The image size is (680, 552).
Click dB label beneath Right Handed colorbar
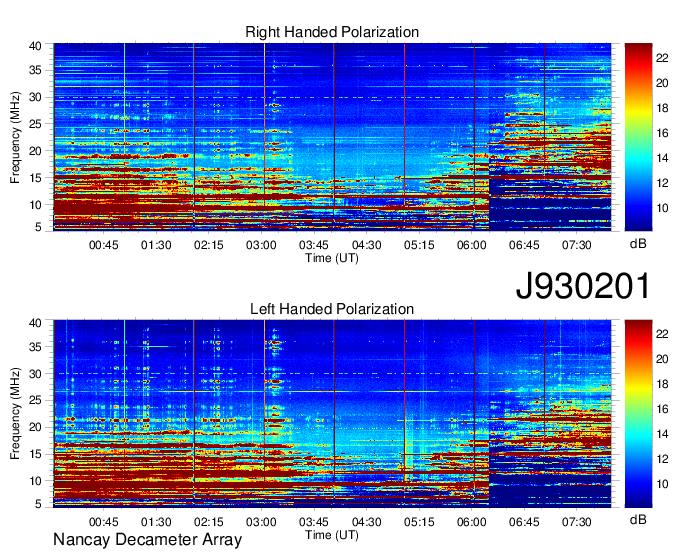[638, 244]
